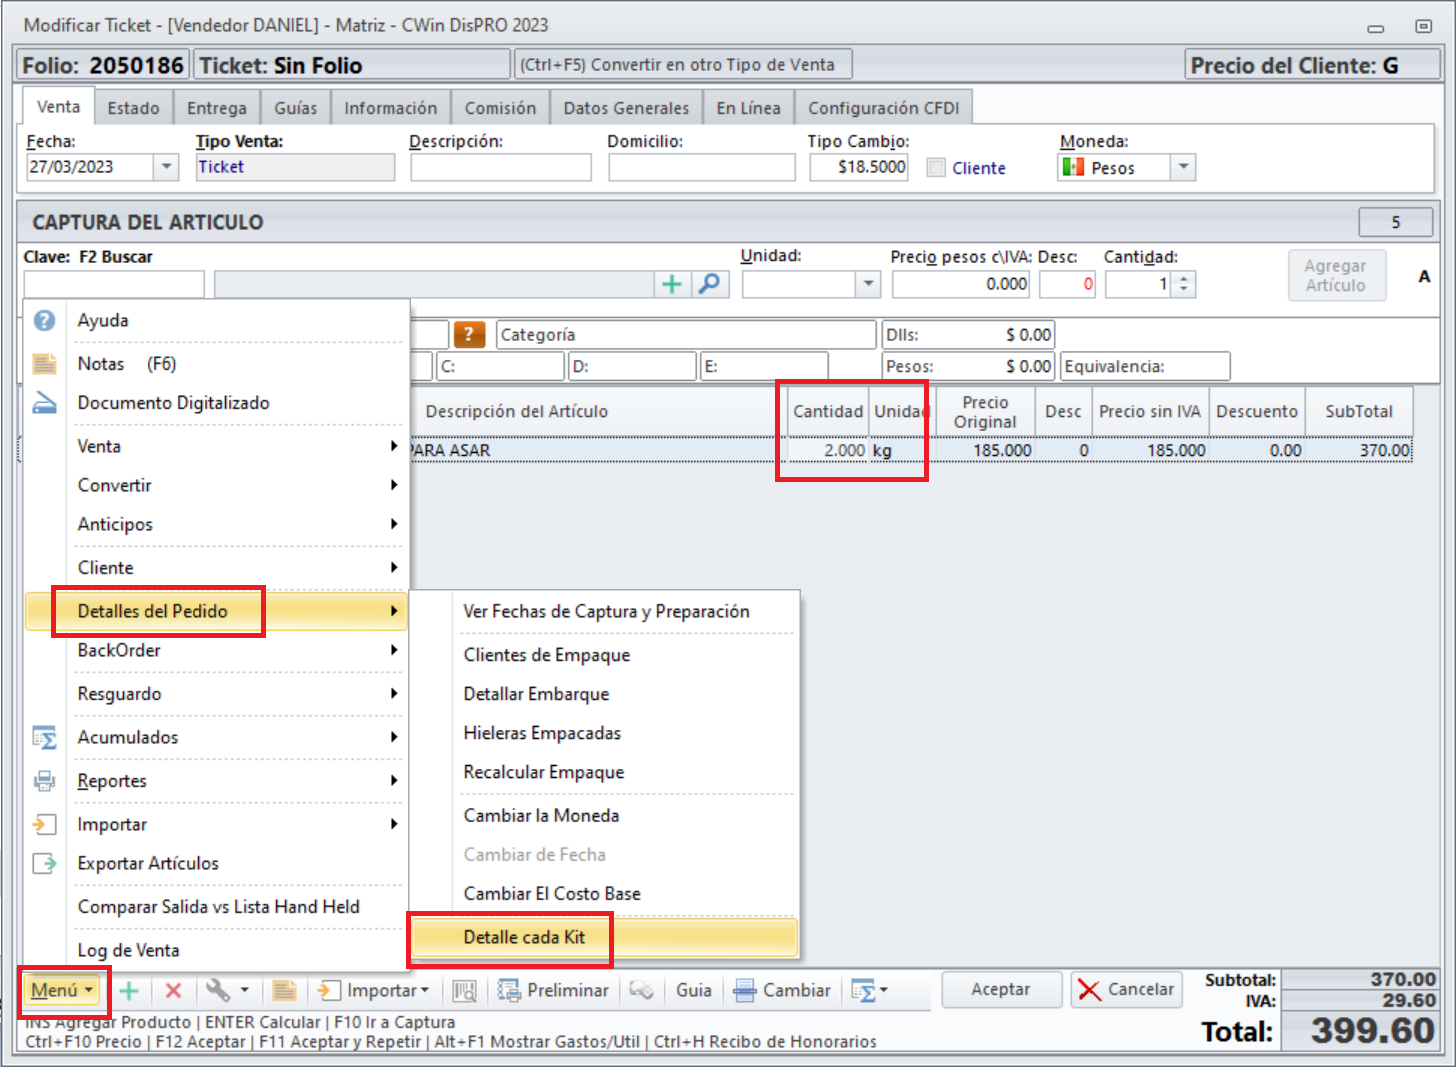Click the sigma icon beside Acumulados
The image size is (1456, 1067).
coord(44,737)
